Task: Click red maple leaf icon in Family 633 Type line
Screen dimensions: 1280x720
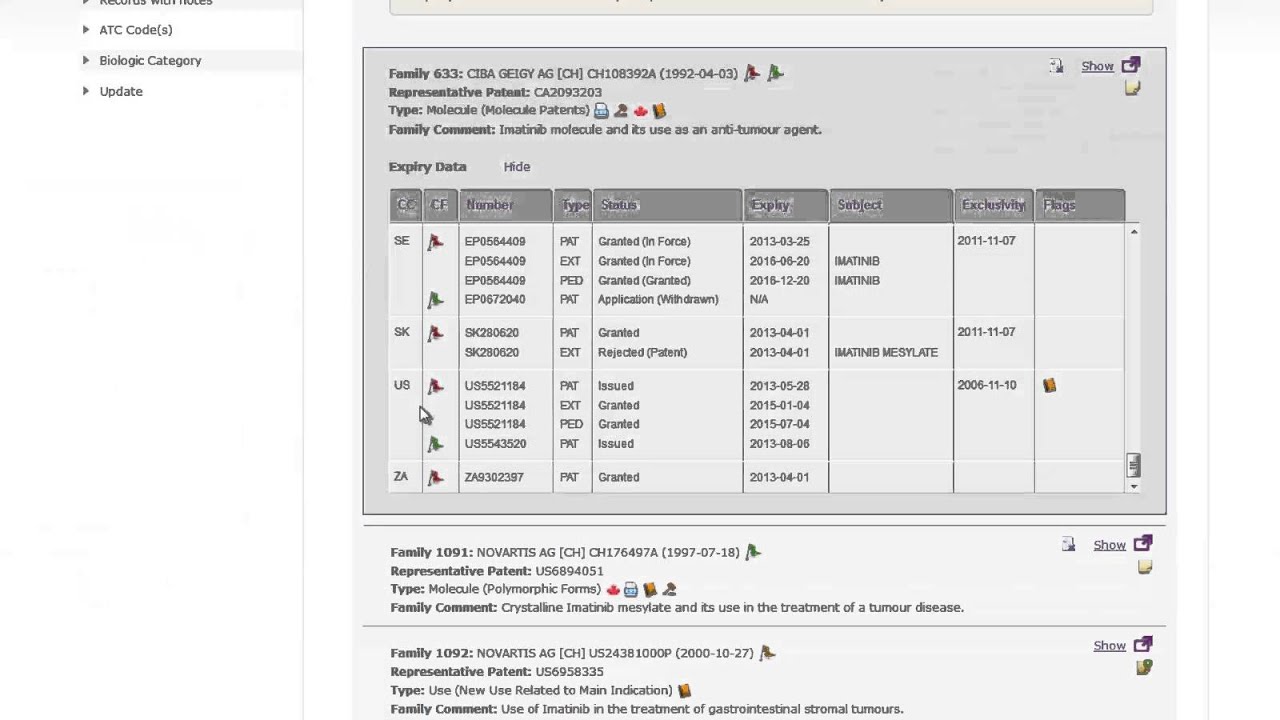Action: pyautogui.click(x=640, y=111)
